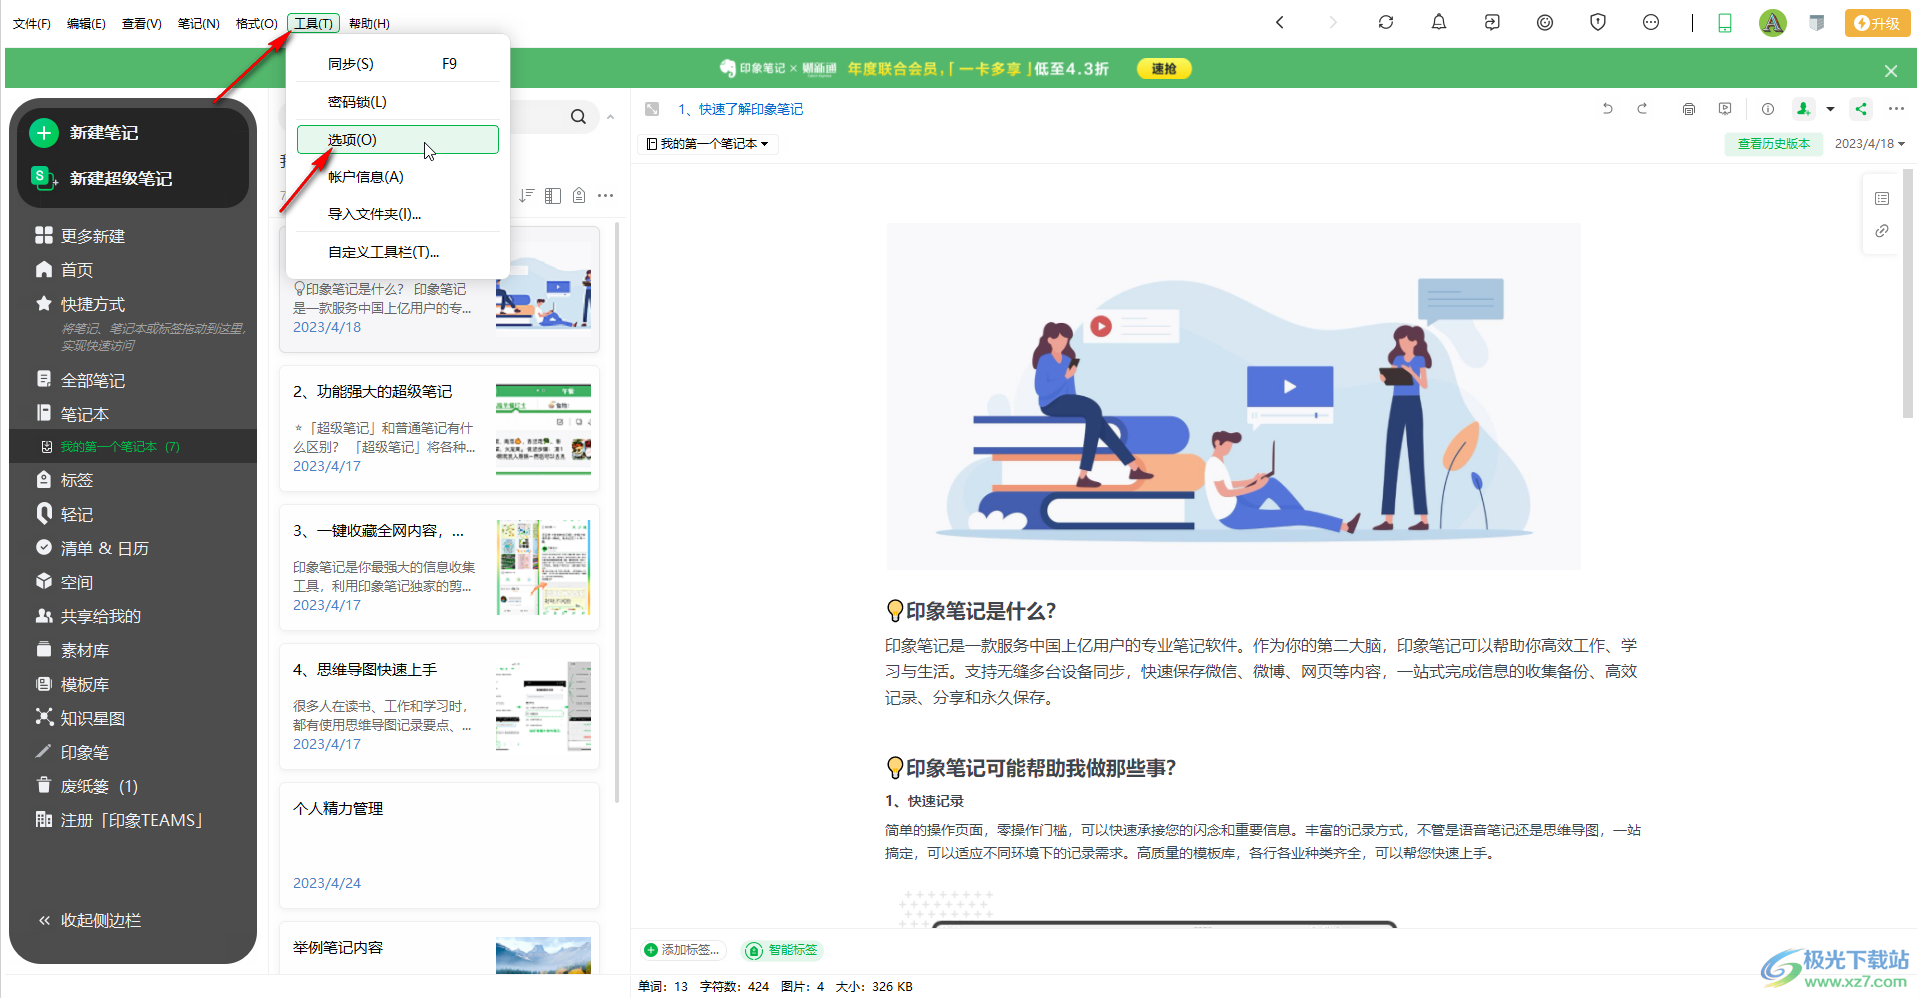Click the search magnifier icon in note list
Screen dimensions: 1920x998
pos(578,117)
